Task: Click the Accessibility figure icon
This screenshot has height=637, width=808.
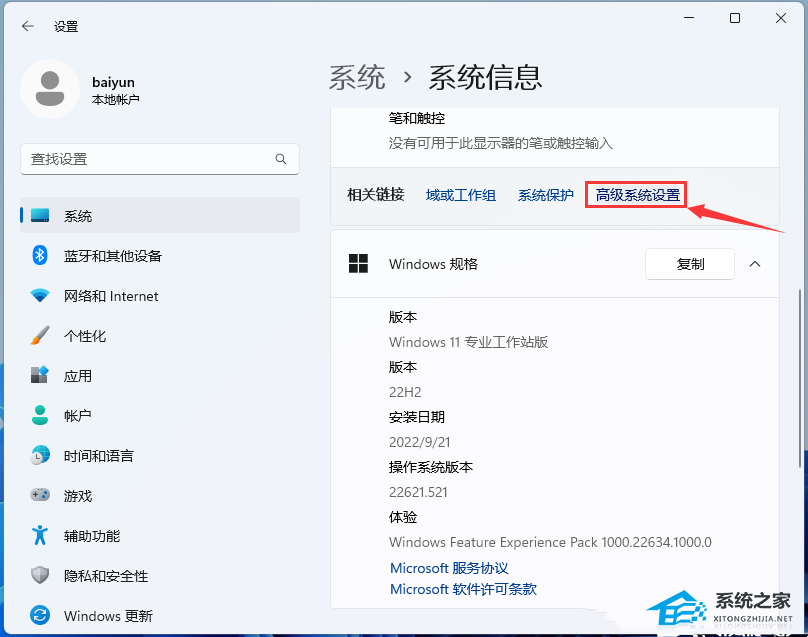Action: [40, 536]
